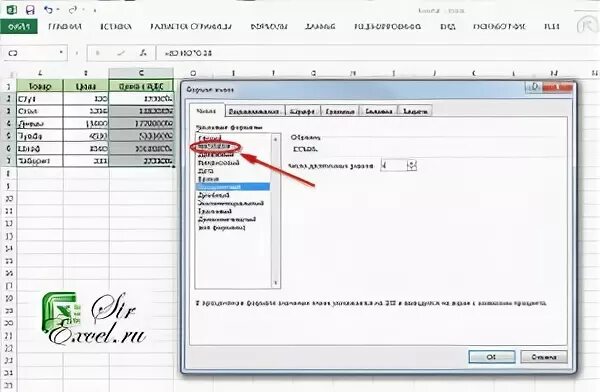This screenshot has width=600, height=392.
Task: Click the decimal places number field
Action: coord(394,165)
